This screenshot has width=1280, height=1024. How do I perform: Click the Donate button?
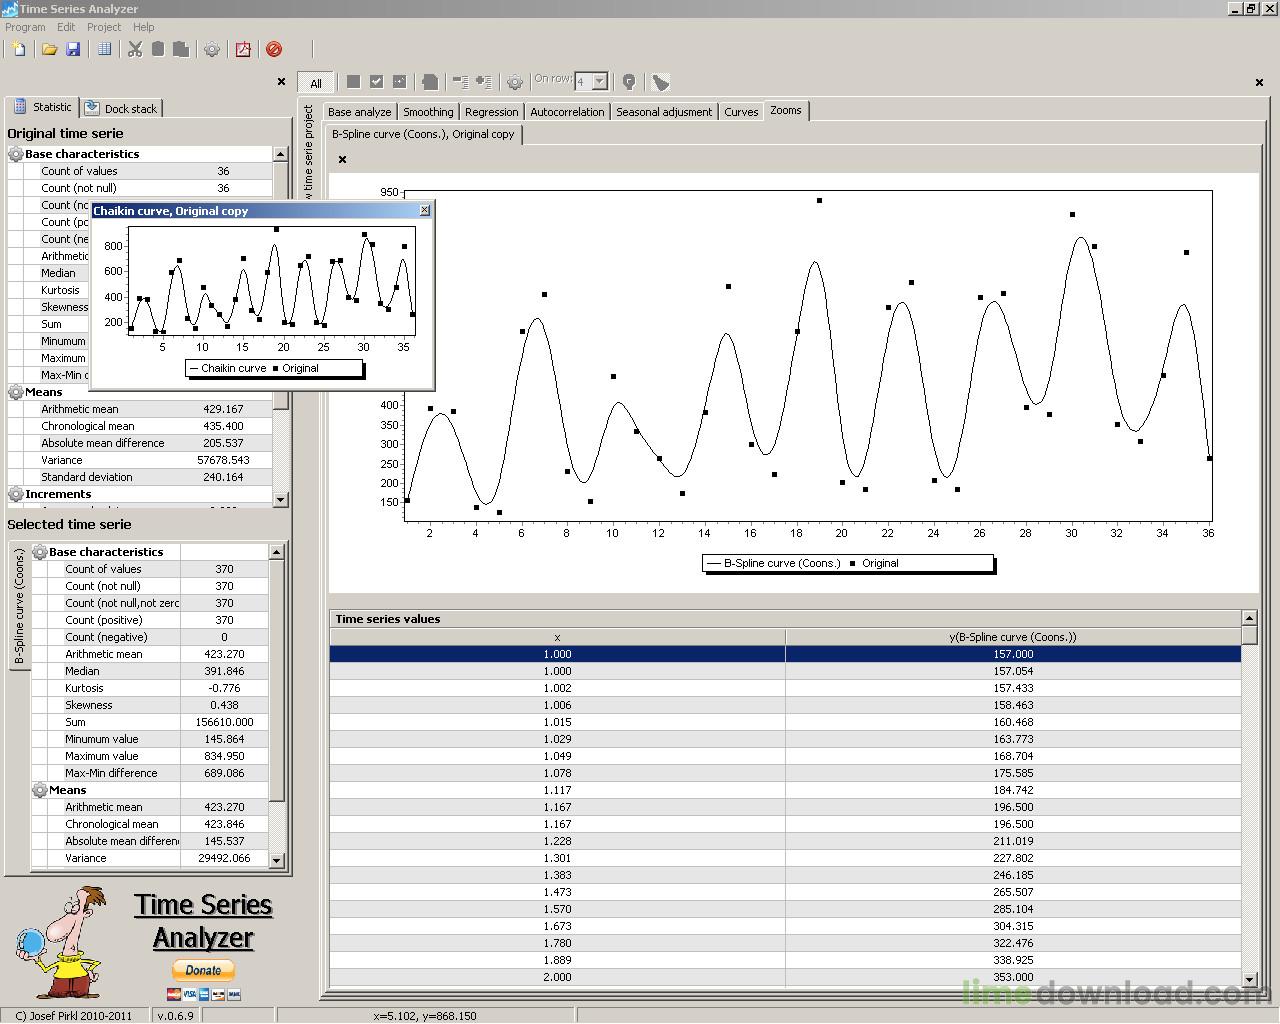coord(202,969)
